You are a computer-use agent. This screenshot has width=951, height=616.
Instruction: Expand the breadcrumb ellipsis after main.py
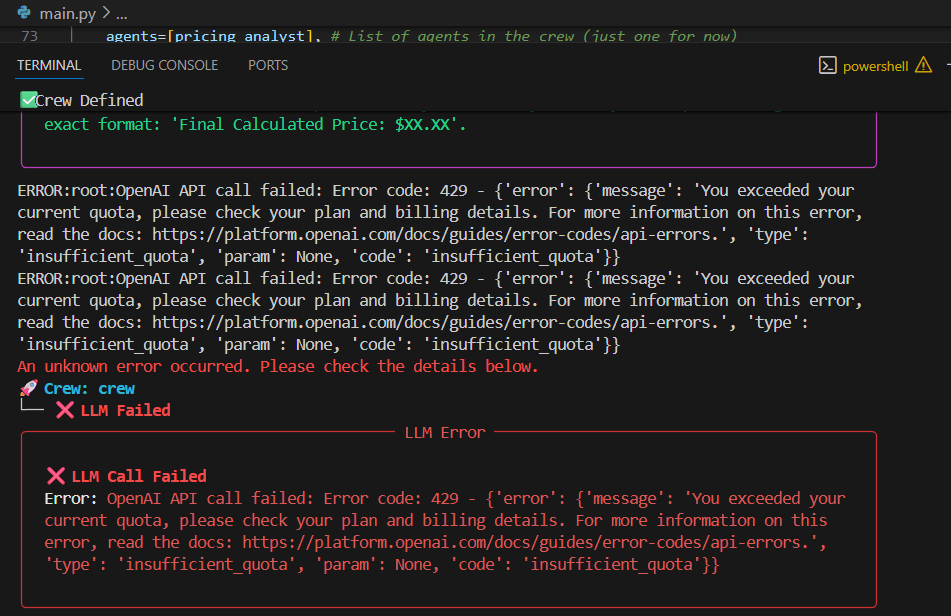coord(121,13)
